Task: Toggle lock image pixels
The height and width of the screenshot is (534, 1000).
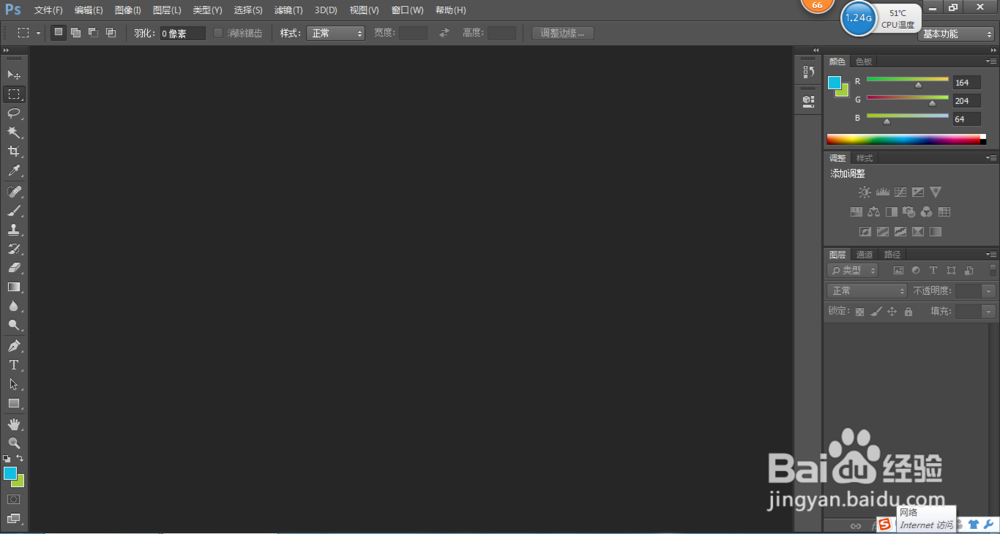Action: click(876, 312)
